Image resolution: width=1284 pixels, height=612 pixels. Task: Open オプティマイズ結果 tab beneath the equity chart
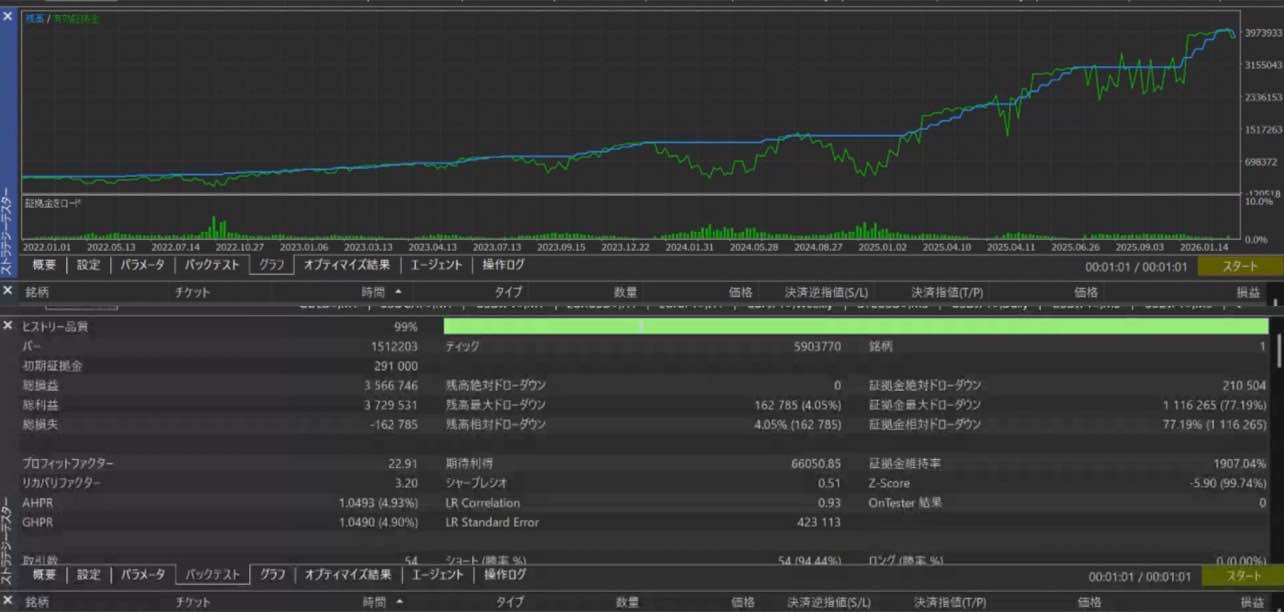pyautogui.click(x=347, y=265)
